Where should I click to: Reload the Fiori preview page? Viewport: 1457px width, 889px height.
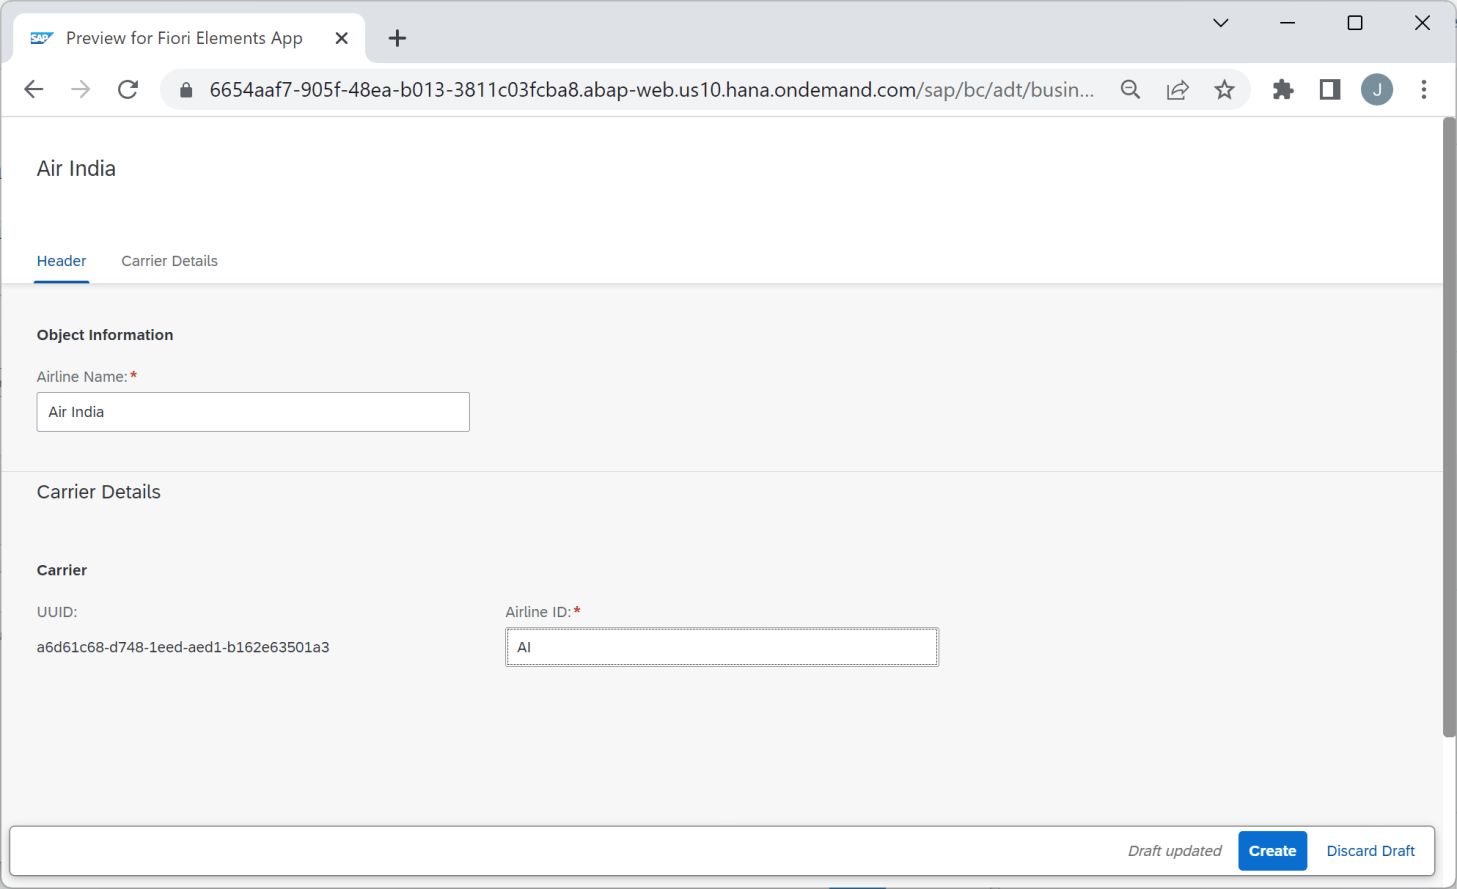[128, 89]
